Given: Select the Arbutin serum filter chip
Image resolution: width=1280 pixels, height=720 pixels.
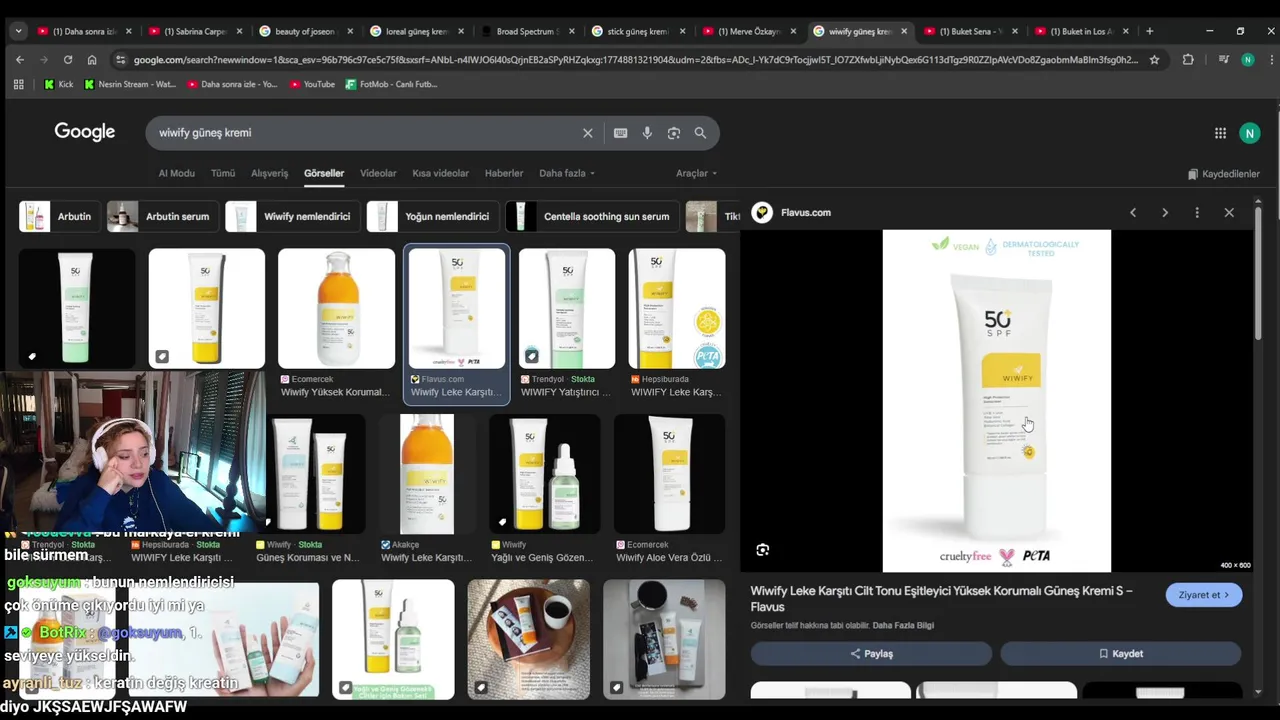Looking at the screenshot, I should pyautogui.click(x=162, y=216).
